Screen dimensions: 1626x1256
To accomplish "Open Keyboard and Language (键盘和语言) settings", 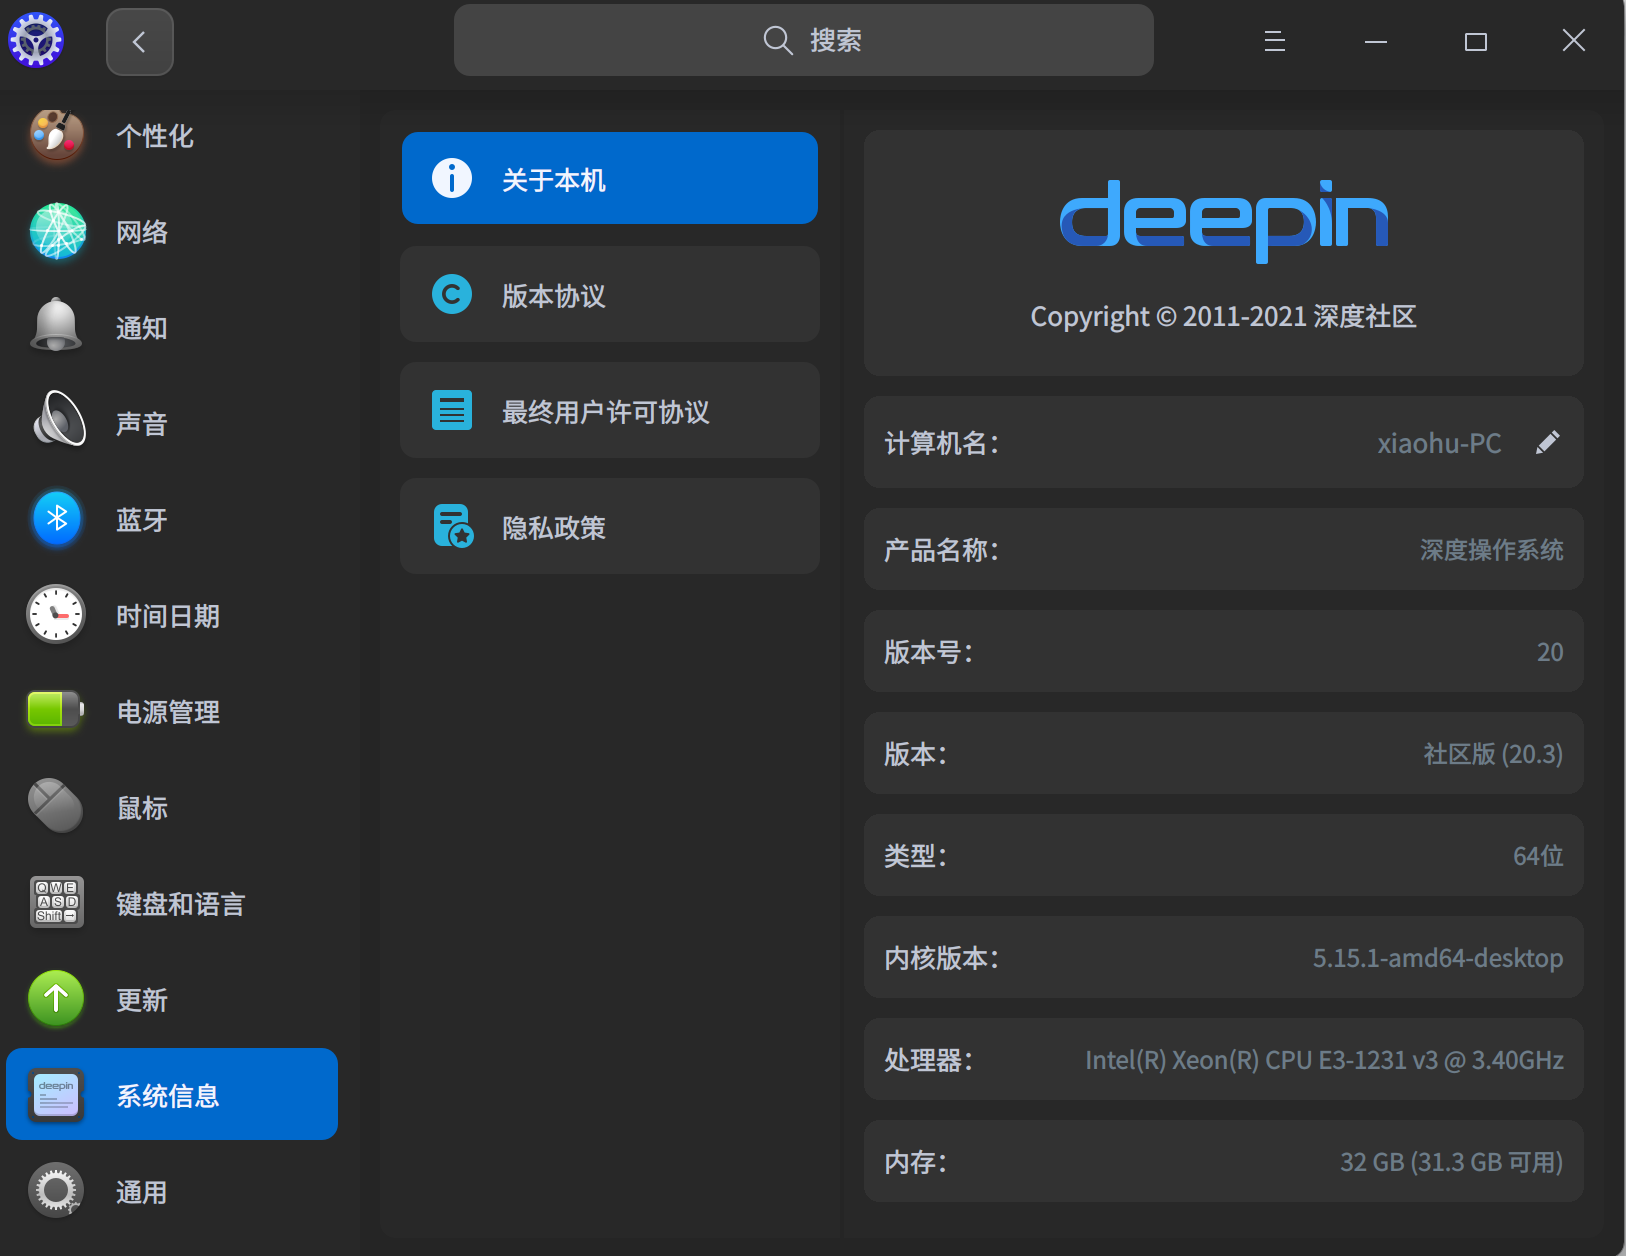I will pos(180,903).
